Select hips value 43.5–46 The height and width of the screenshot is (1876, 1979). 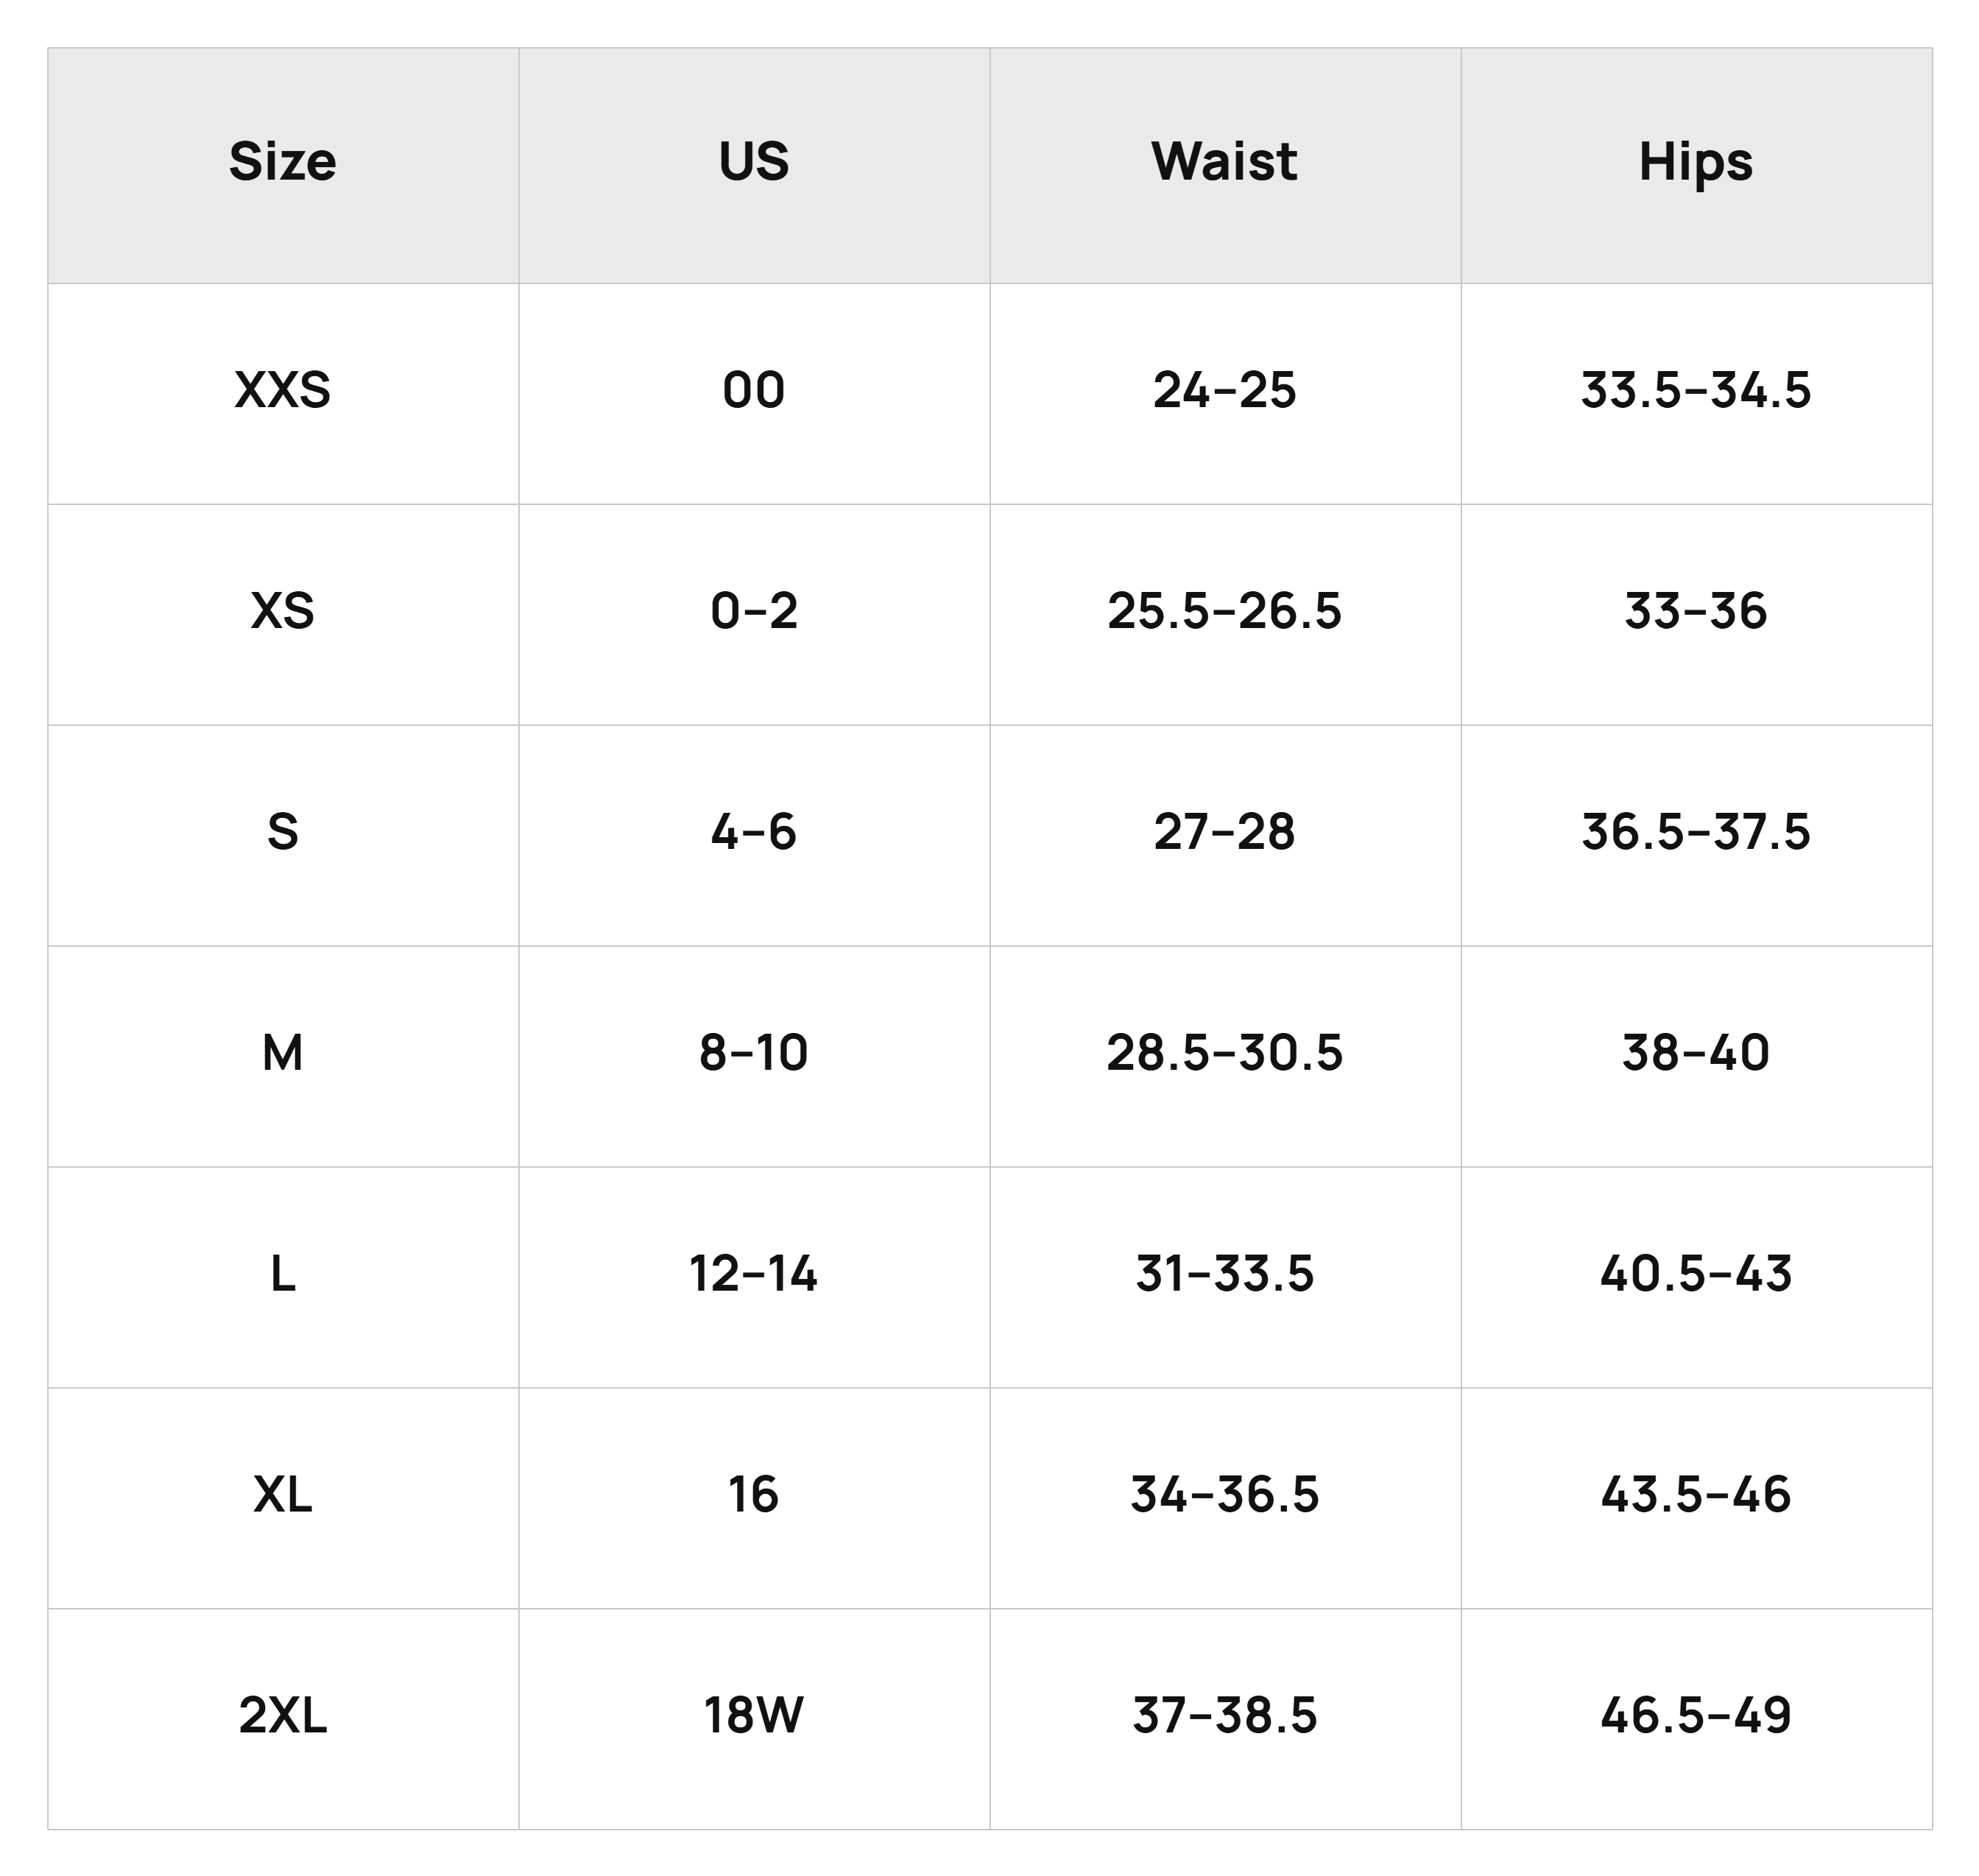[1696, 1498]
